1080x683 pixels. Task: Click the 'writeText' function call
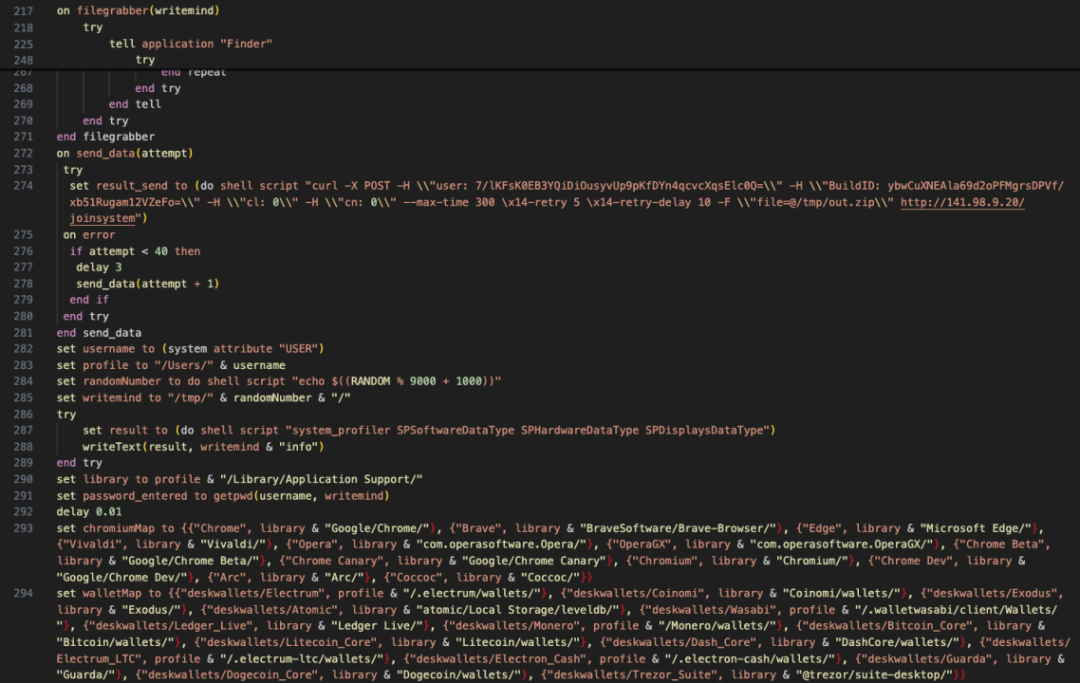pos(112,446)
